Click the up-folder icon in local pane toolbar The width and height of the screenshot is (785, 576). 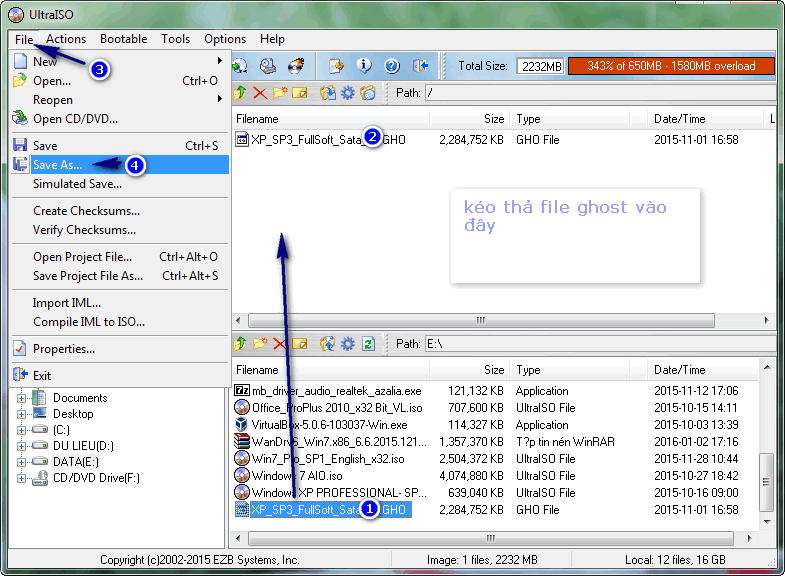(240, 343)
